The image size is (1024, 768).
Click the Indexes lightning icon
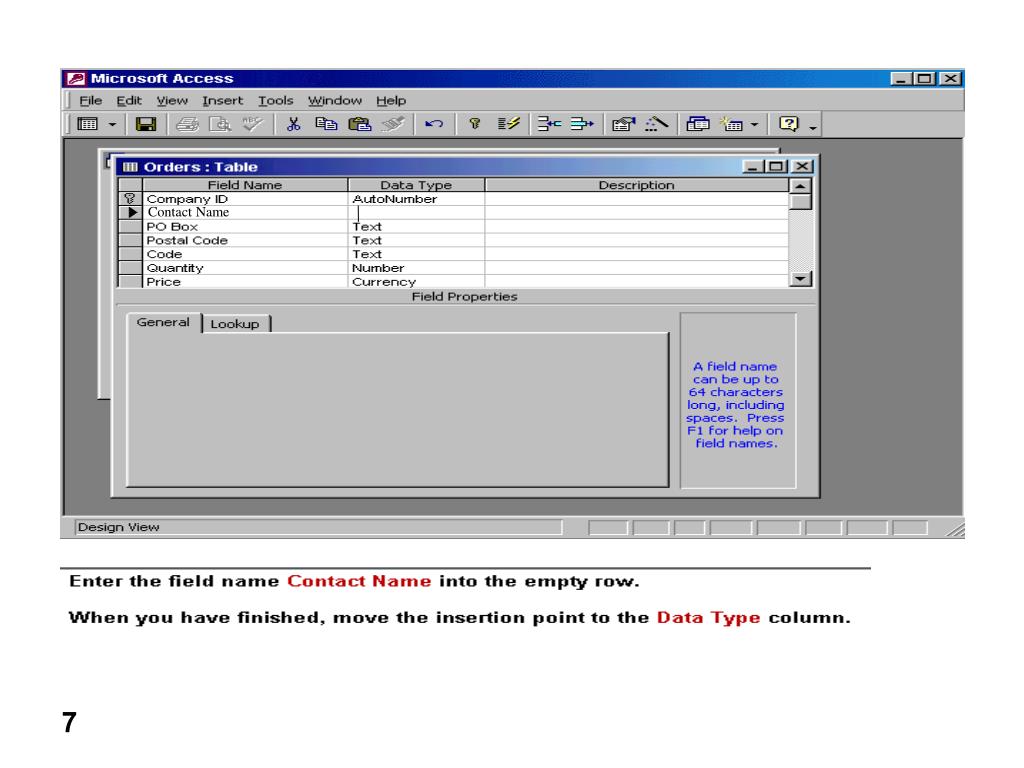(x=508, y=123)
